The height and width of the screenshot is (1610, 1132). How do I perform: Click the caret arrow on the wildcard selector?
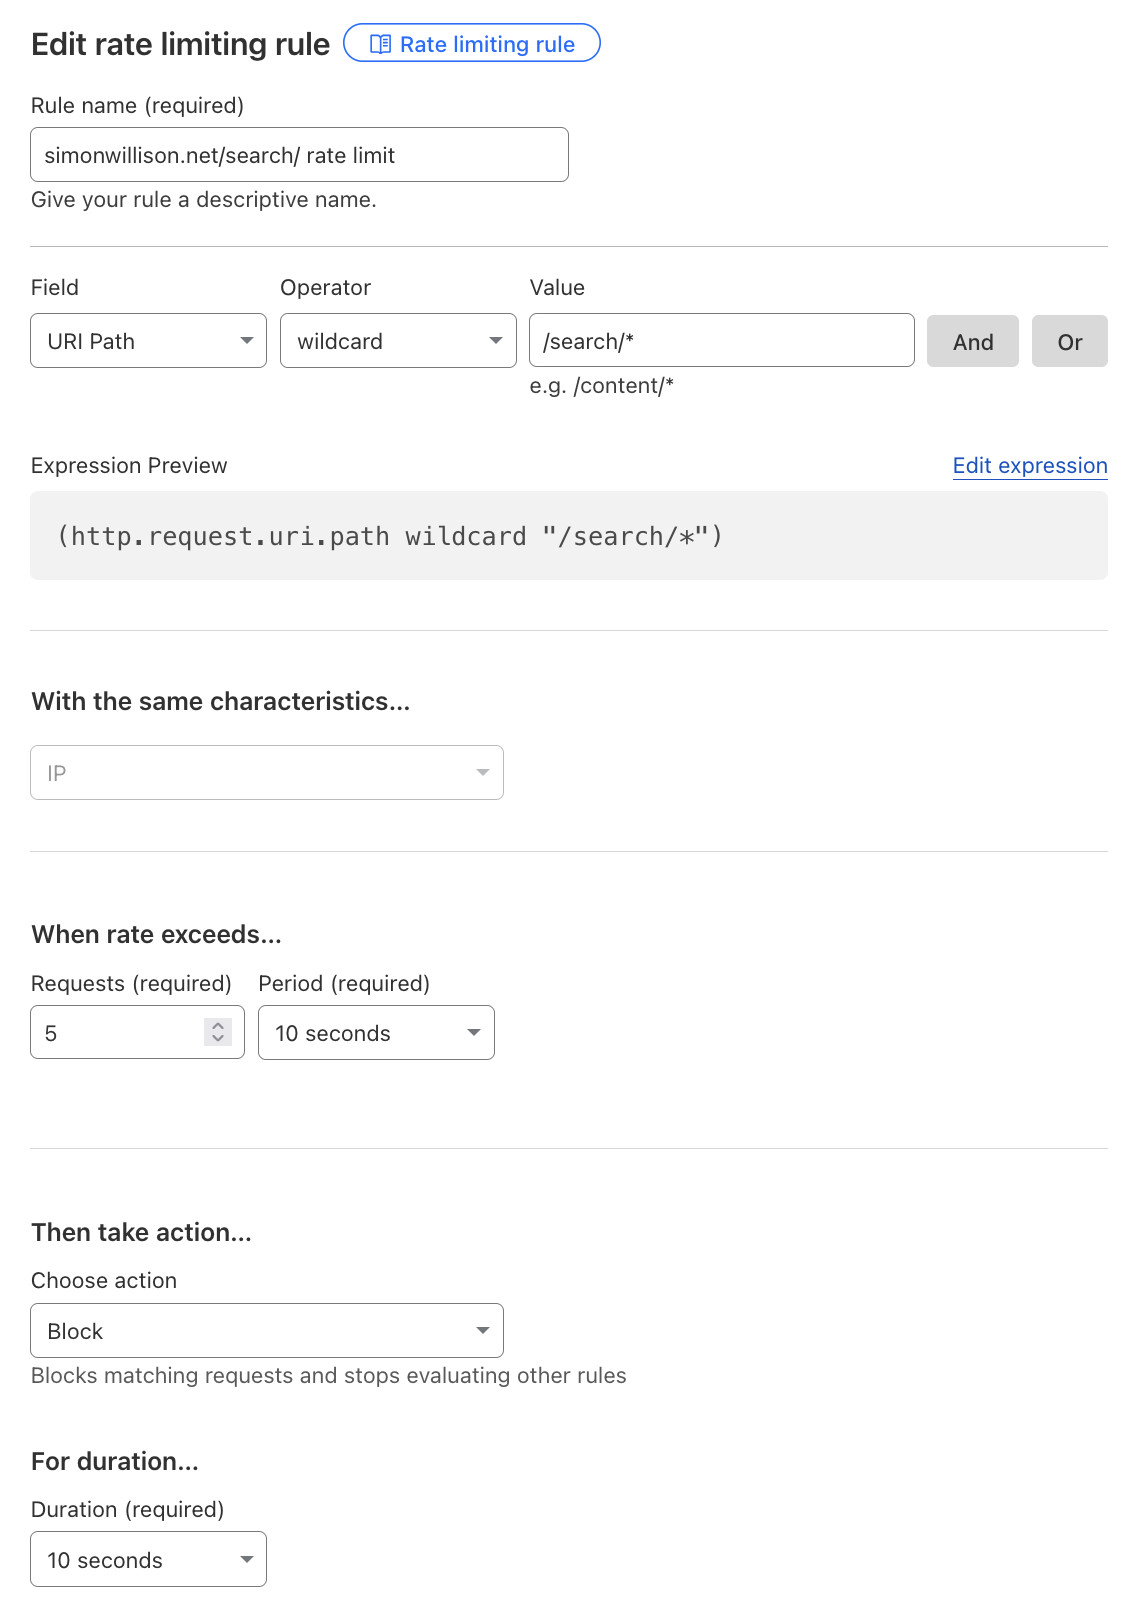[x=496, y=341]
